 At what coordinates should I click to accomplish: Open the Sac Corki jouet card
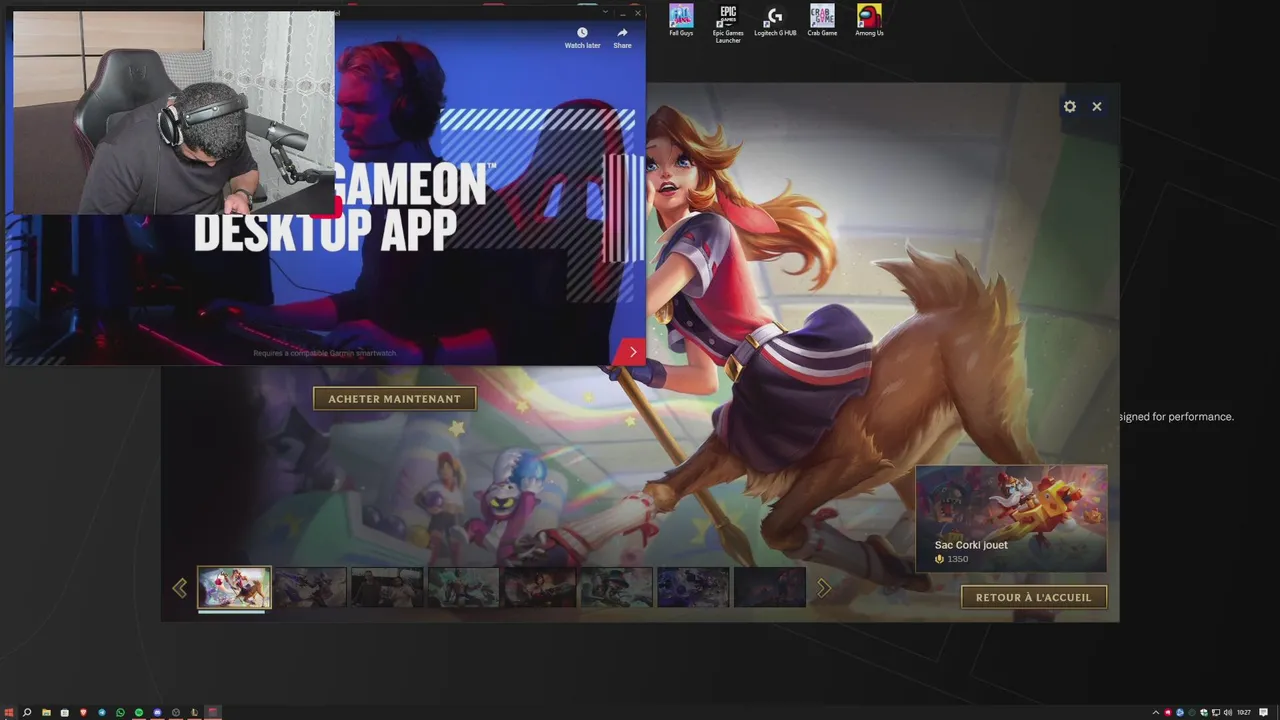pyautogui.click(x=1011, y=519)
